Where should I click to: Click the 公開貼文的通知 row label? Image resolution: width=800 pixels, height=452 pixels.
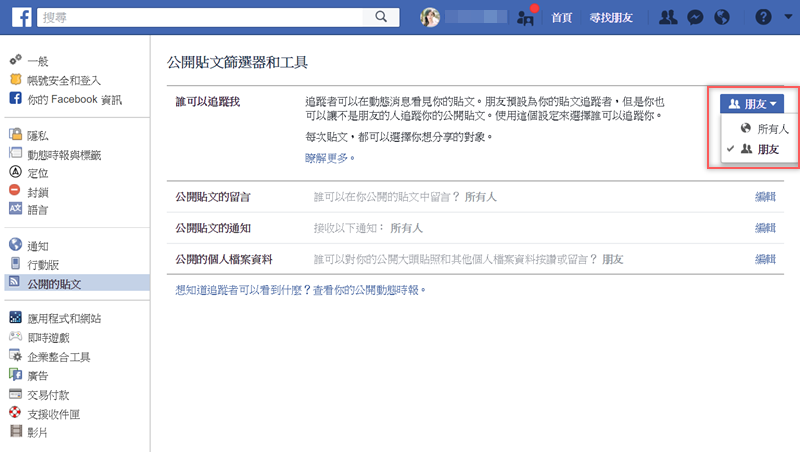pos(213,228)
